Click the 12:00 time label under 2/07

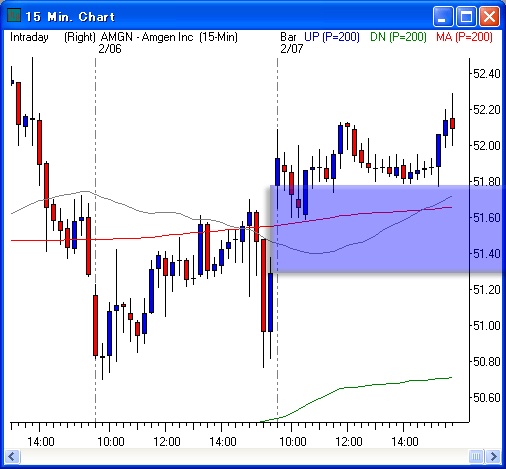tap(349, 442)
